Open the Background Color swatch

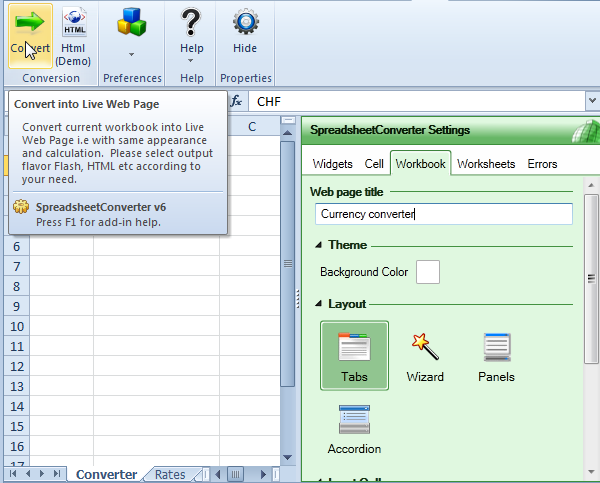tap(428, 272)
